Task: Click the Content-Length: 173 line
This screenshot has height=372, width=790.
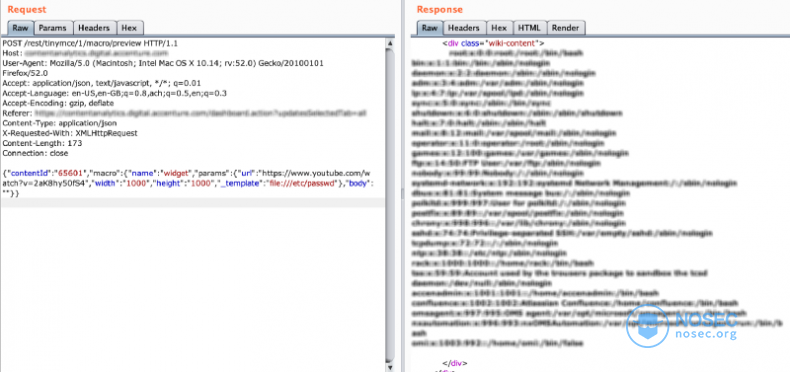Action: (42, 143)
